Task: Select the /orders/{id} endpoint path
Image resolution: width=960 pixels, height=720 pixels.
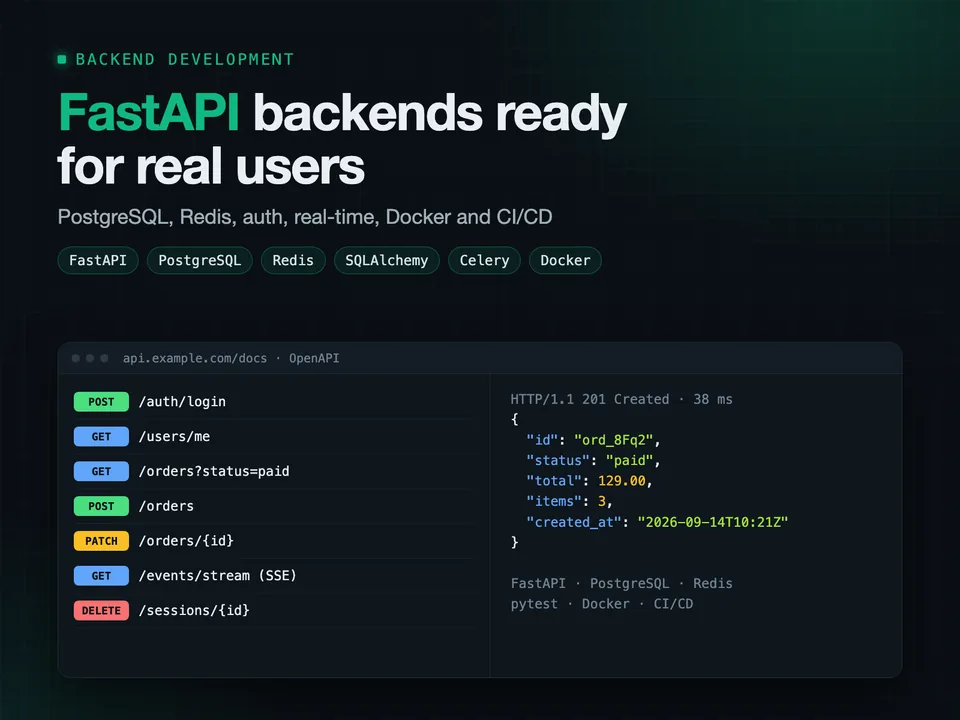Action: (x=186, y=541)
